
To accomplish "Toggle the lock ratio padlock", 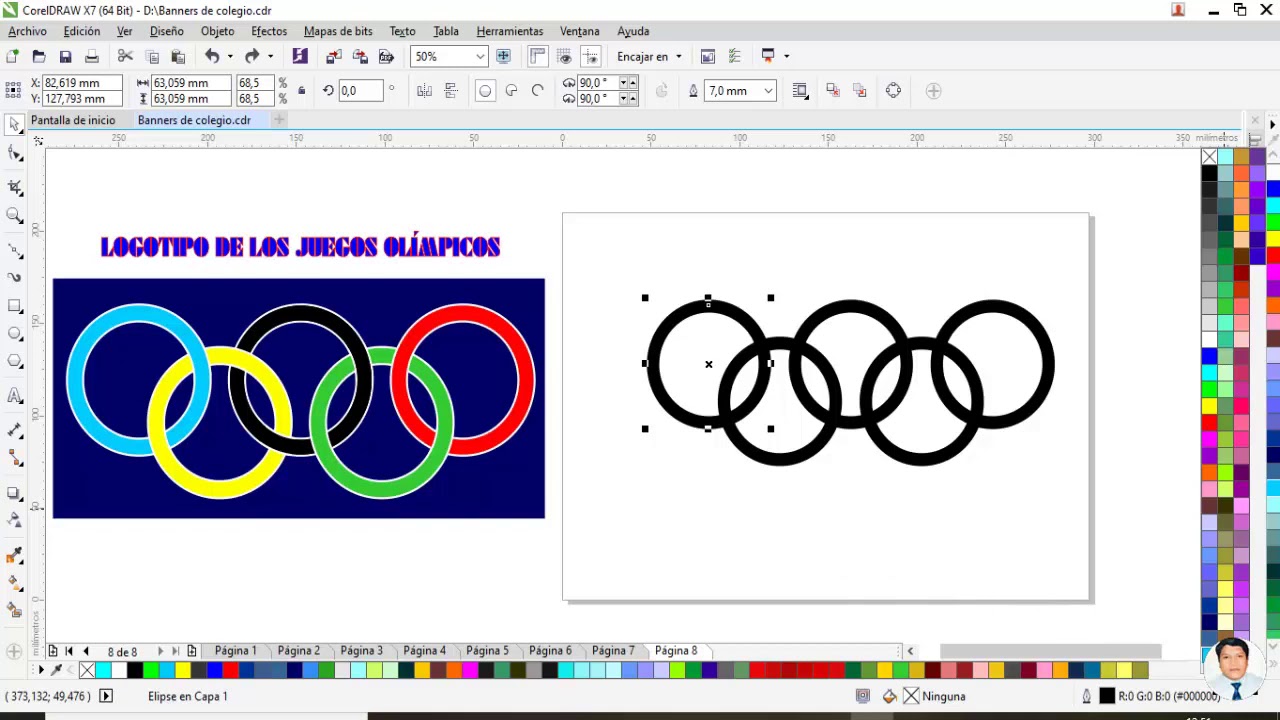I will click(301, 91).
